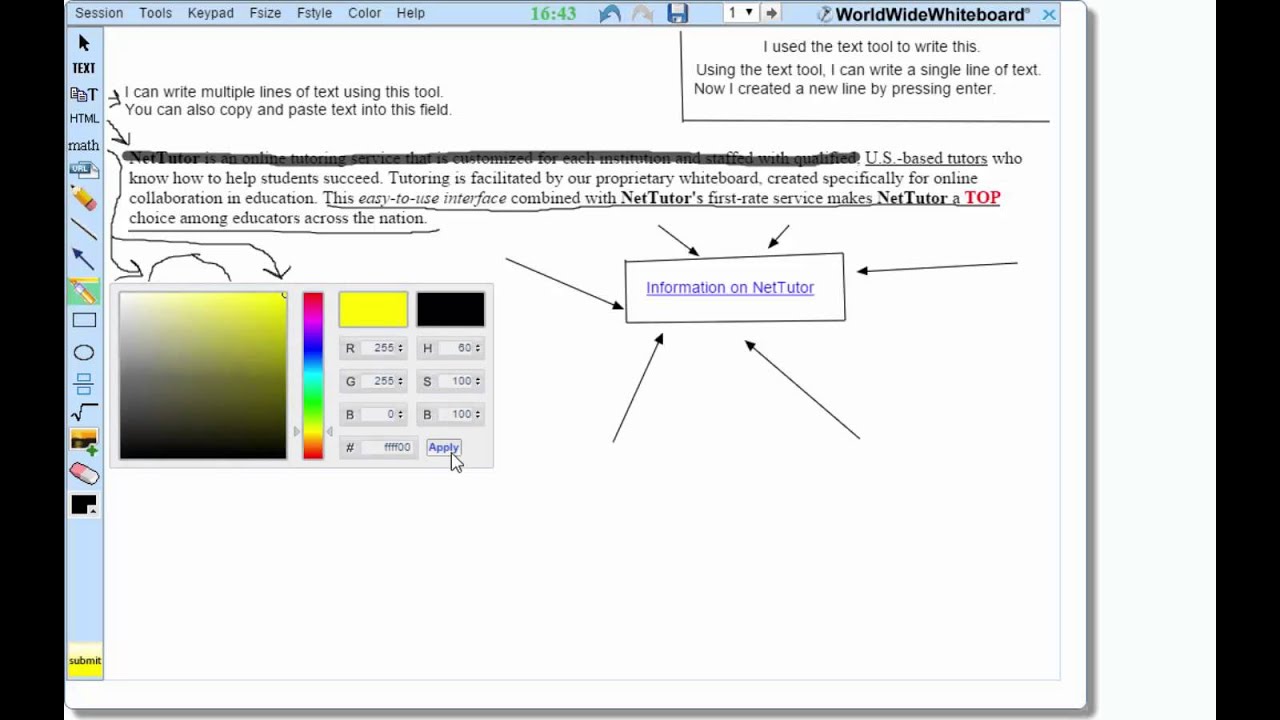Viewport: 1280px width, 720px height.
Task: Click the Information on NetTutor link
Action: (x=730, y=287)
